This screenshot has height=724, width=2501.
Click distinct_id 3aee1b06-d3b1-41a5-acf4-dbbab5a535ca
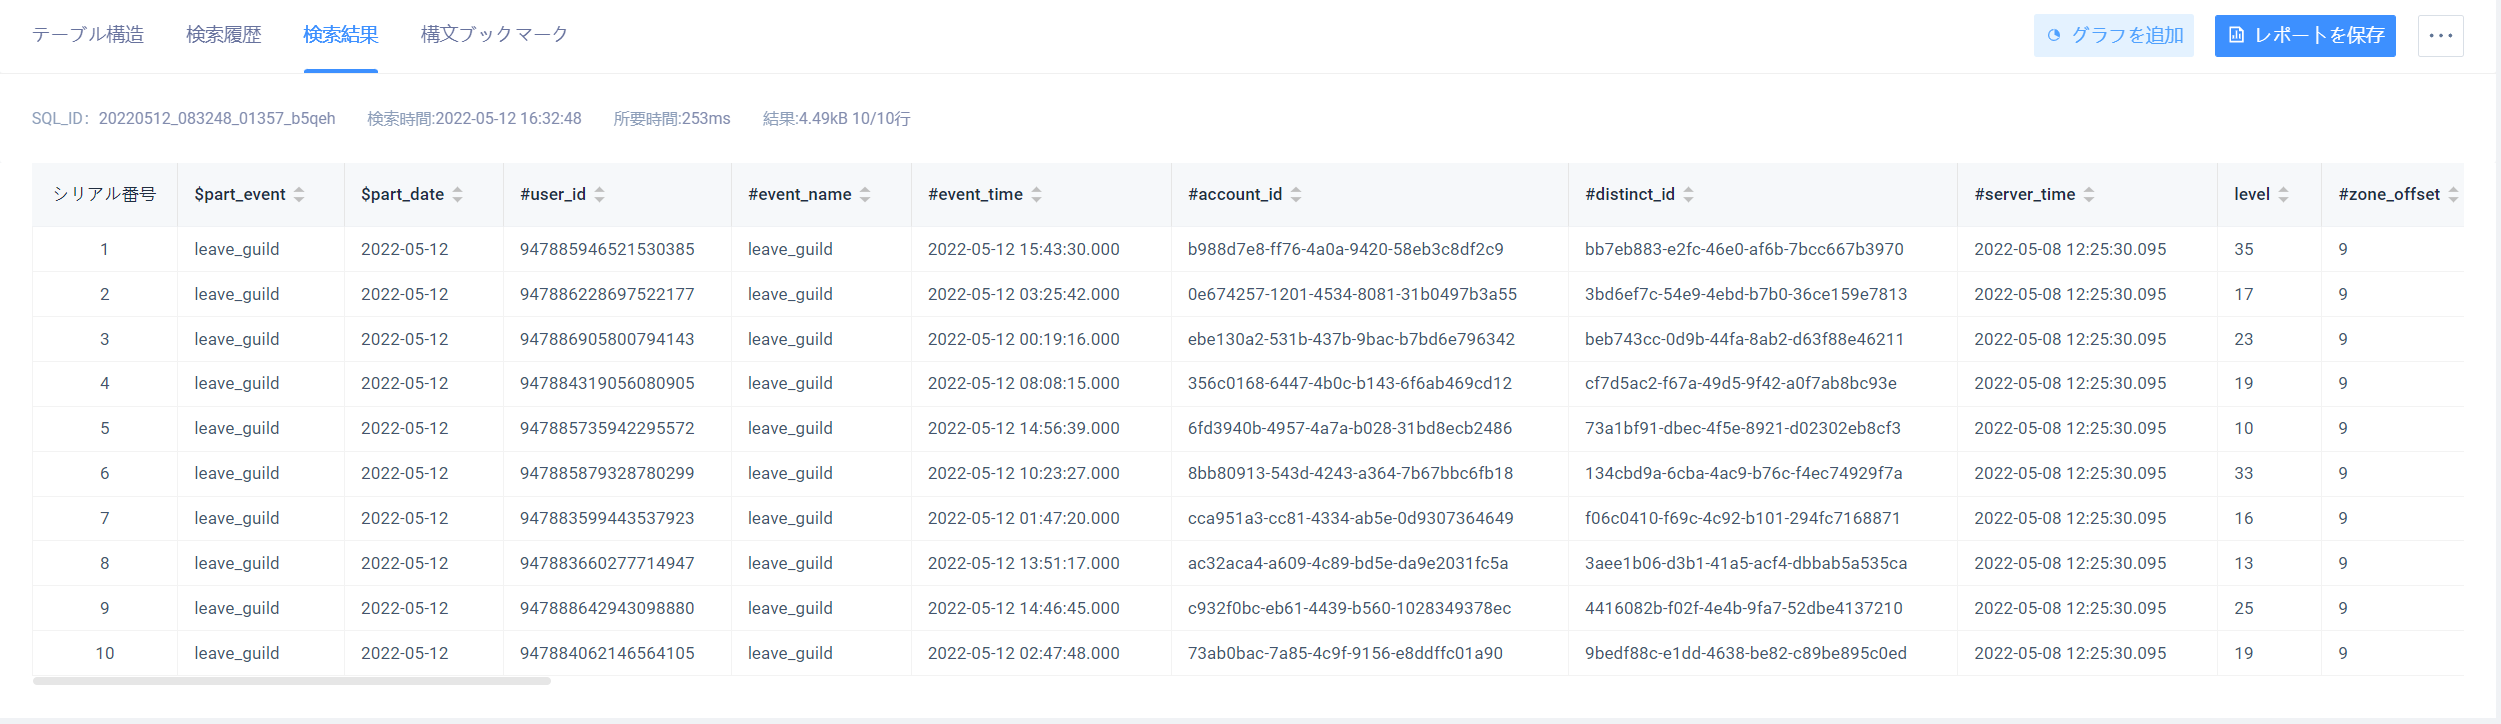1746,563
